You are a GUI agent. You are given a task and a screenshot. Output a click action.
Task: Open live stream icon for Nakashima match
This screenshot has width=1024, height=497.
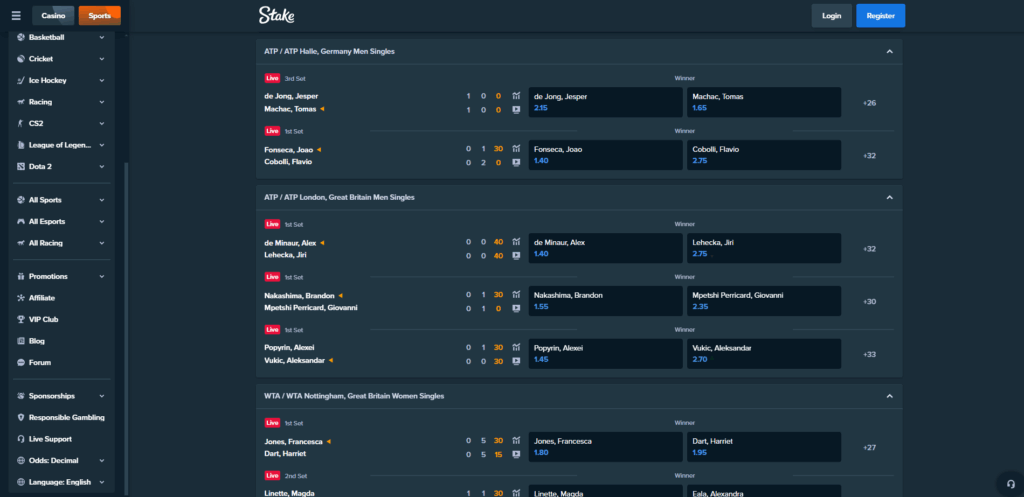[x=516, y=308]
